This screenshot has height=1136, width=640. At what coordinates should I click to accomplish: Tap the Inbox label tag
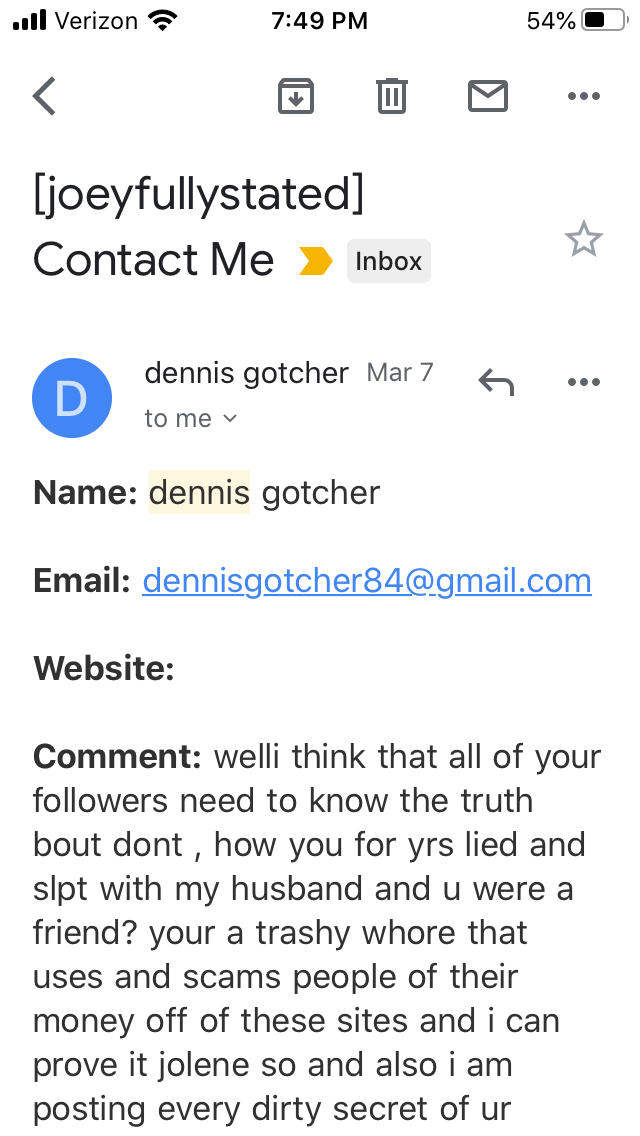pos(389,262)
